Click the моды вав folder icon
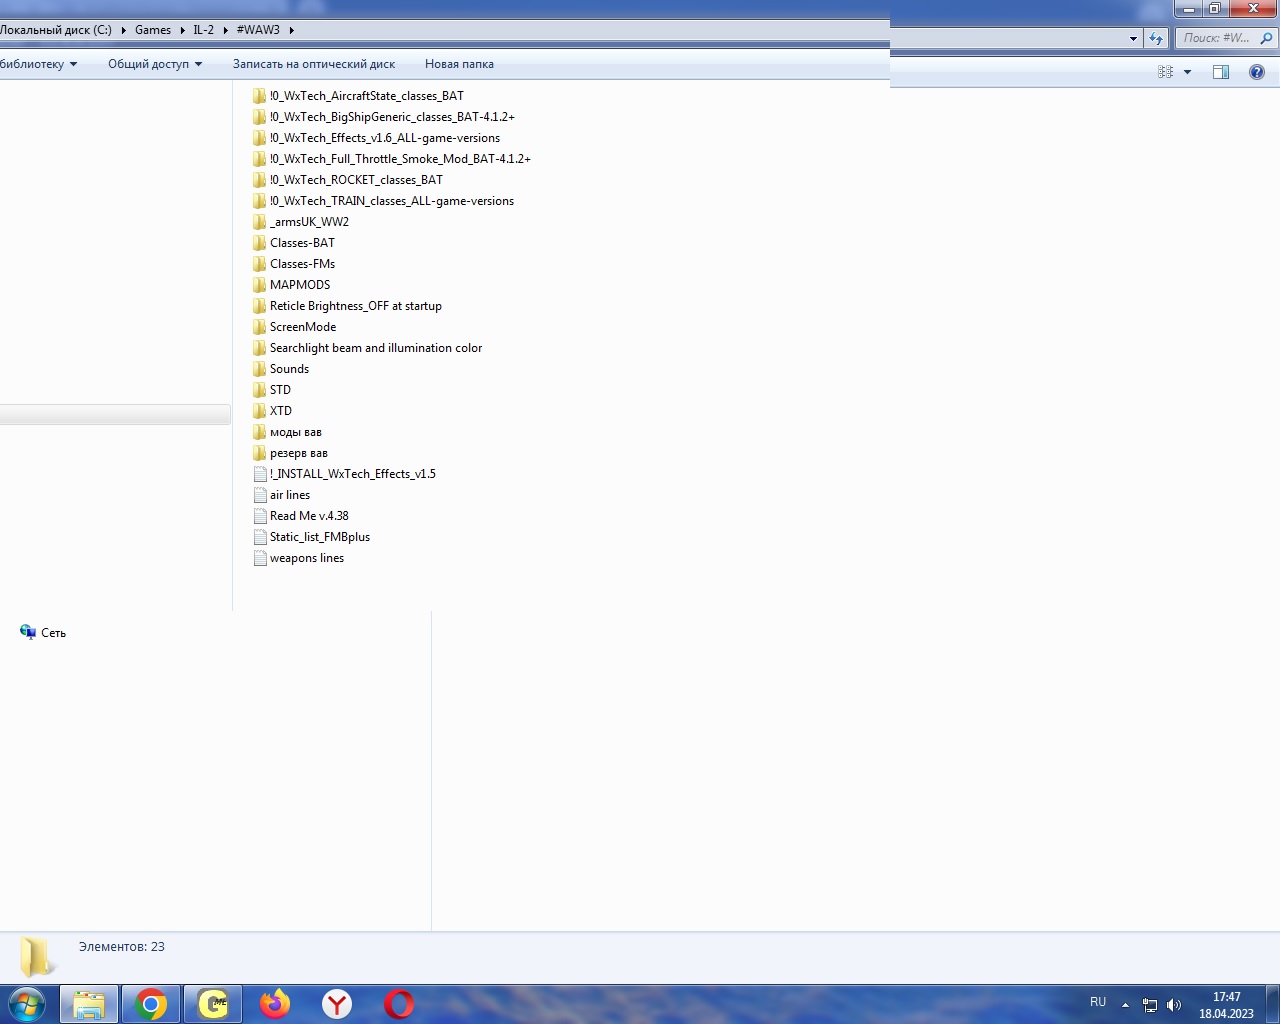This screenshot has height=1024, width=1280. point(260,432)
